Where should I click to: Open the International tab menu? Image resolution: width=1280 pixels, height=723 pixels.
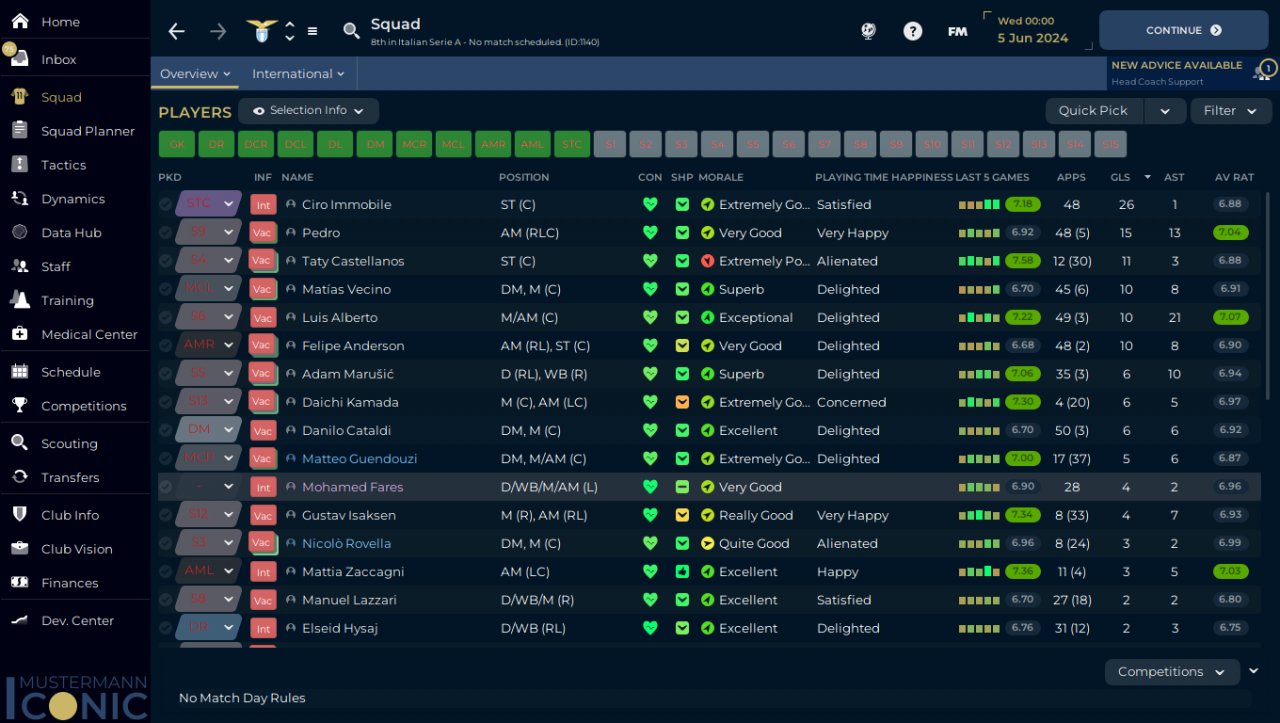pos(298,74)
